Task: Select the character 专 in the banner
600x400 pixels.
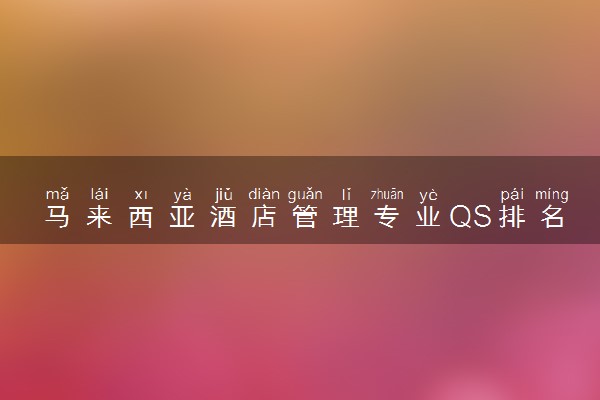Action: [387, 217]
